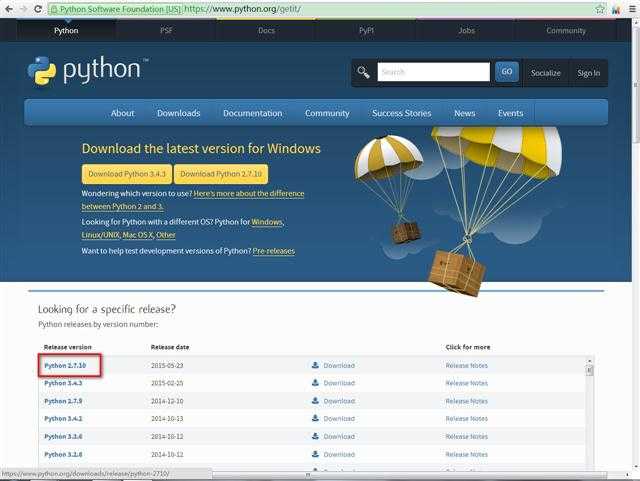The height and width of the screenshot is (481, 640).
Task: Open Release Notes for Python 2.7.9
Action: 467,401
